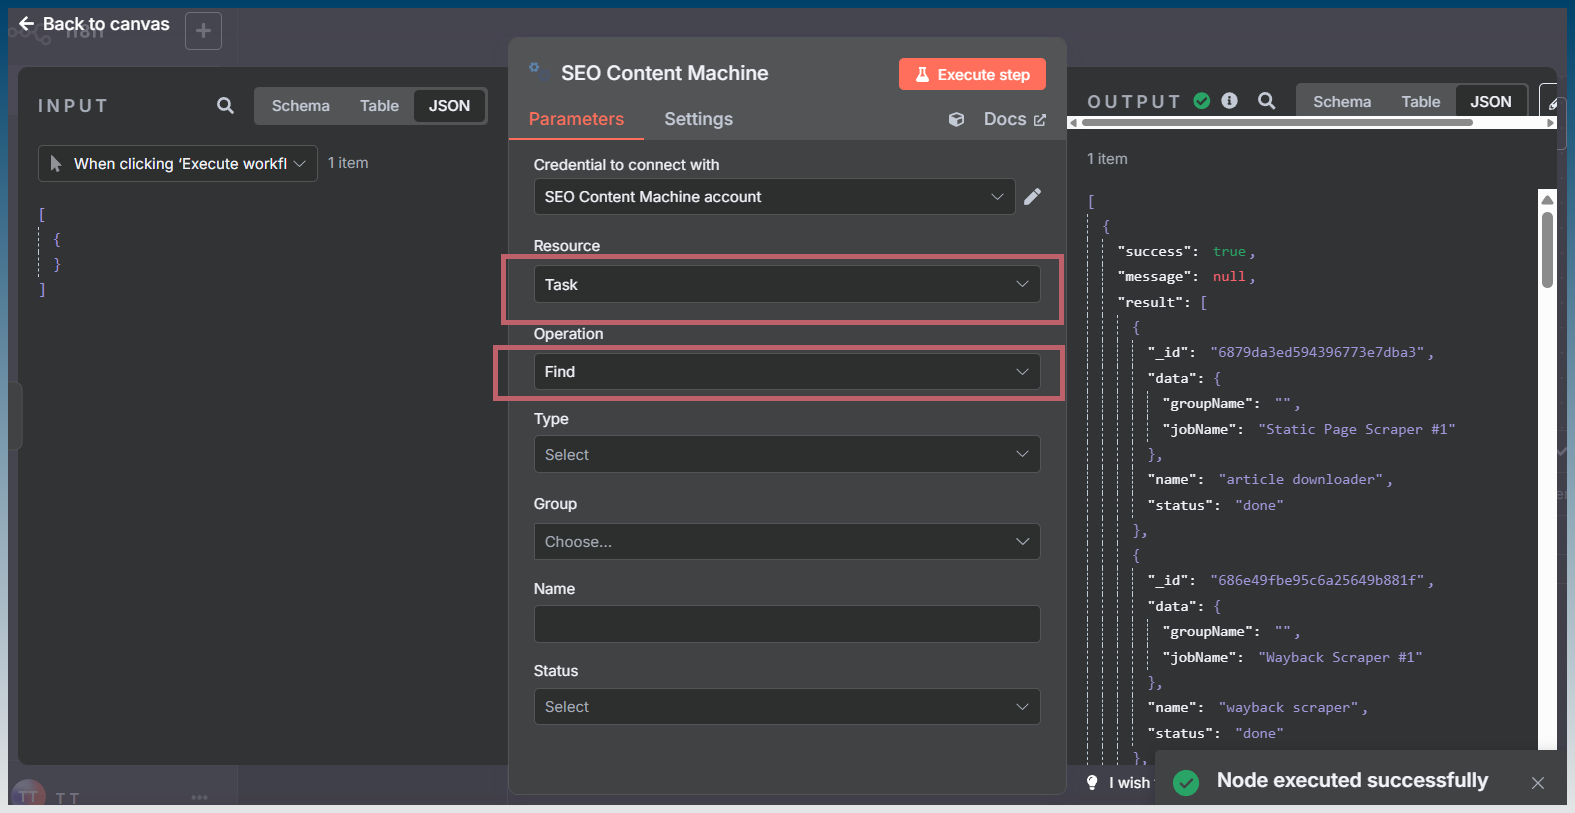Click the output vertical scrollbar thumb
The image size is (1575, 813).
(x=1547, y=250)
